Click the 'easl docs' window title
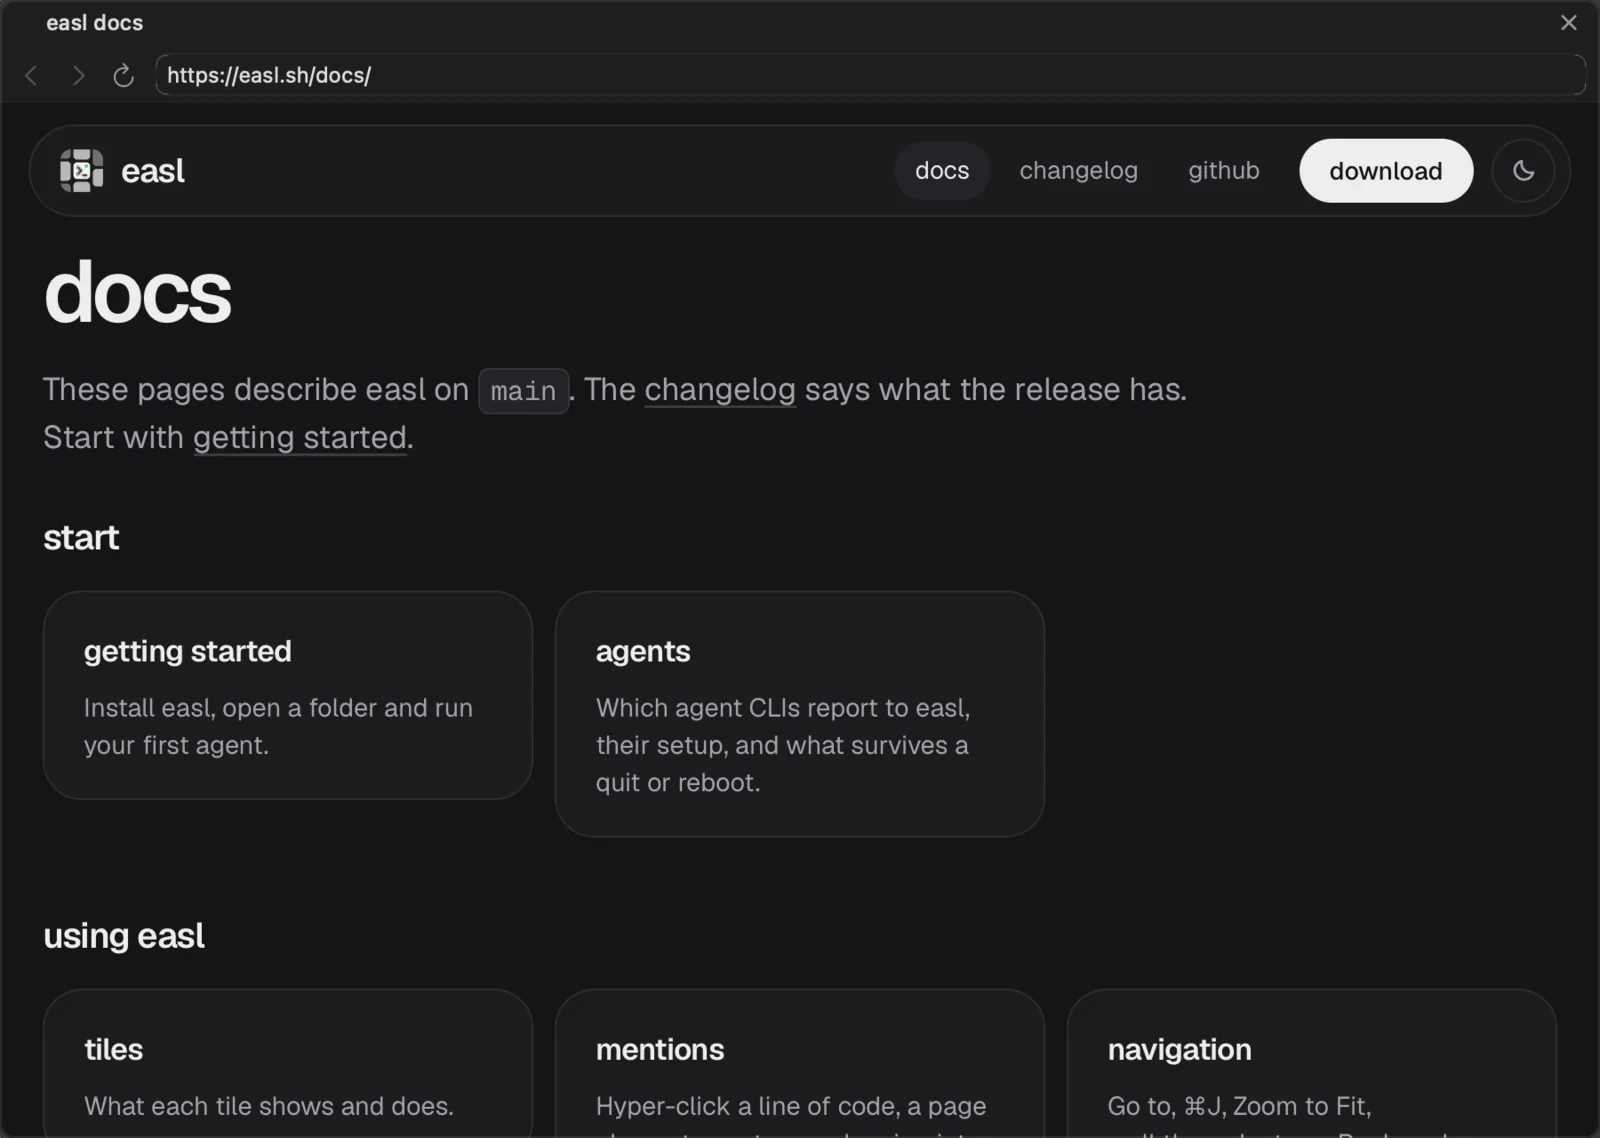 [95, 23]
